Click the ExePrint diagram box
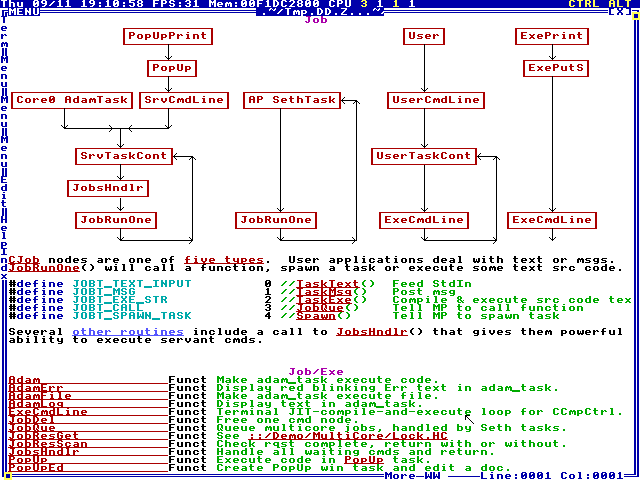The height and width of the screenshot is (480, 640). [552, 36]
